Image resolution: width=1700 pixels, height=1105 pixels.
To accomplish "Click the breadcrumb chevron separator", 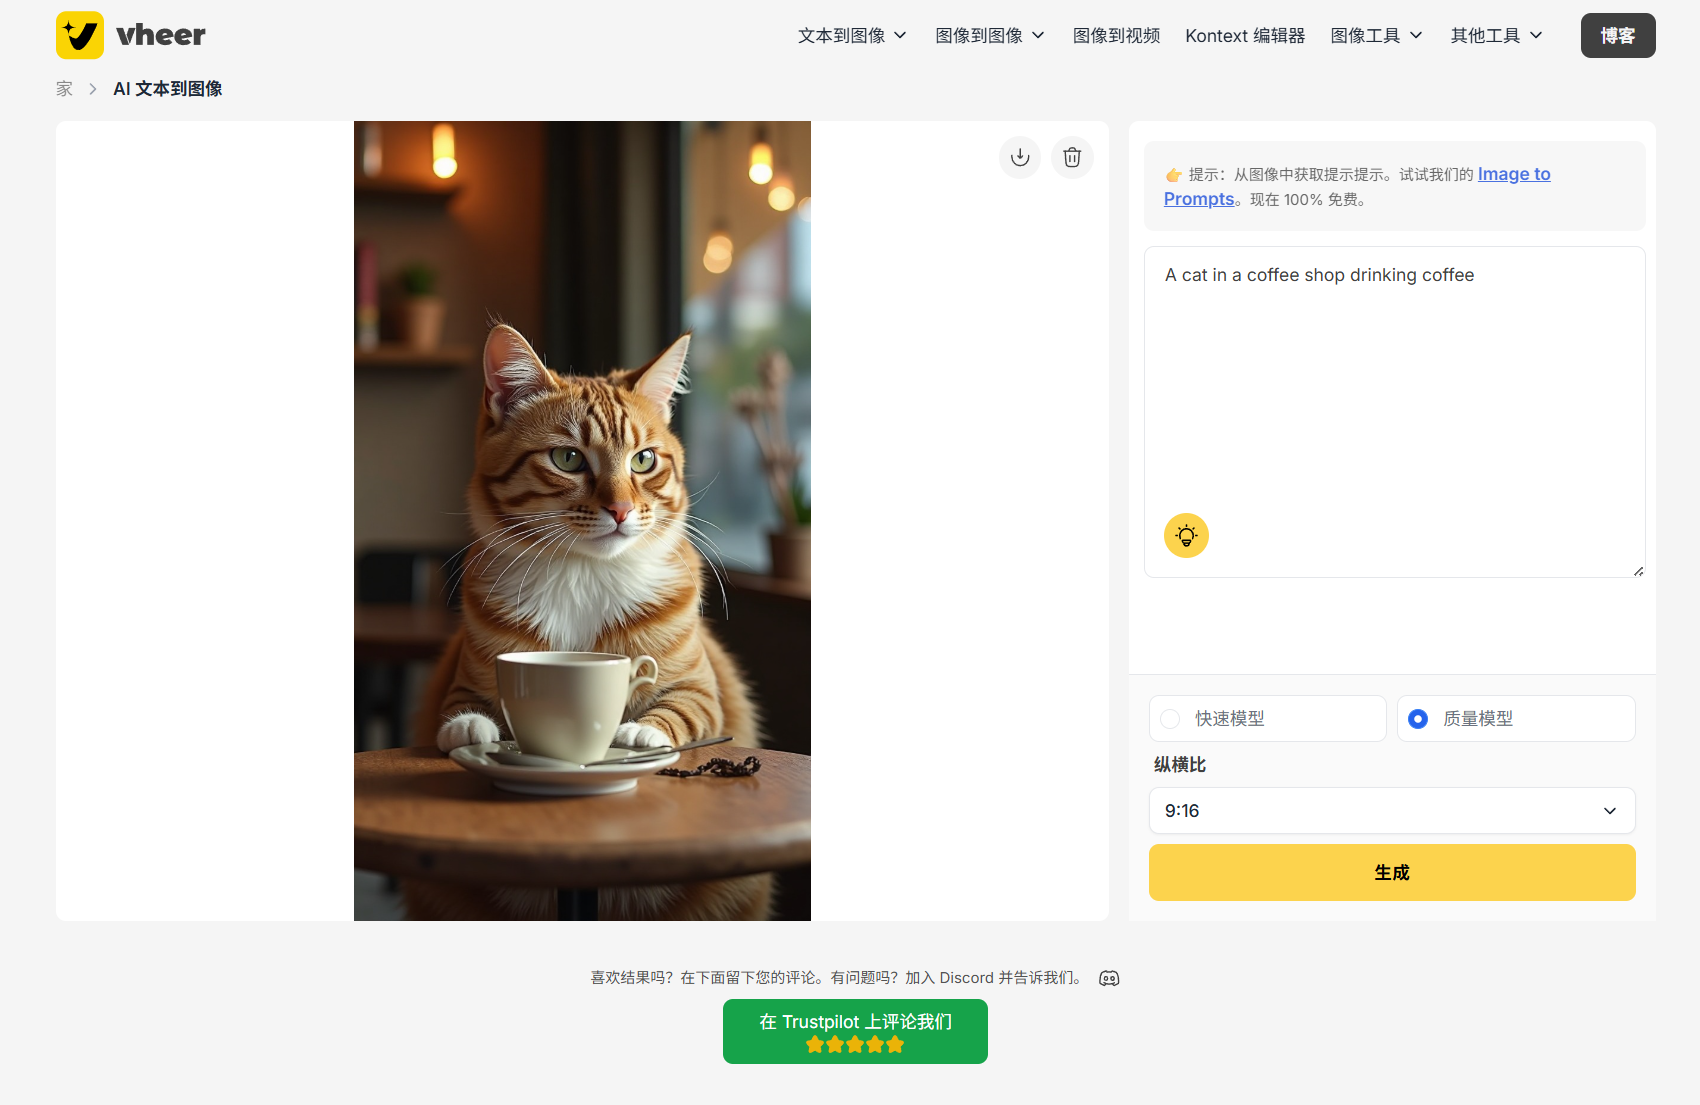I will click(93, 89).
